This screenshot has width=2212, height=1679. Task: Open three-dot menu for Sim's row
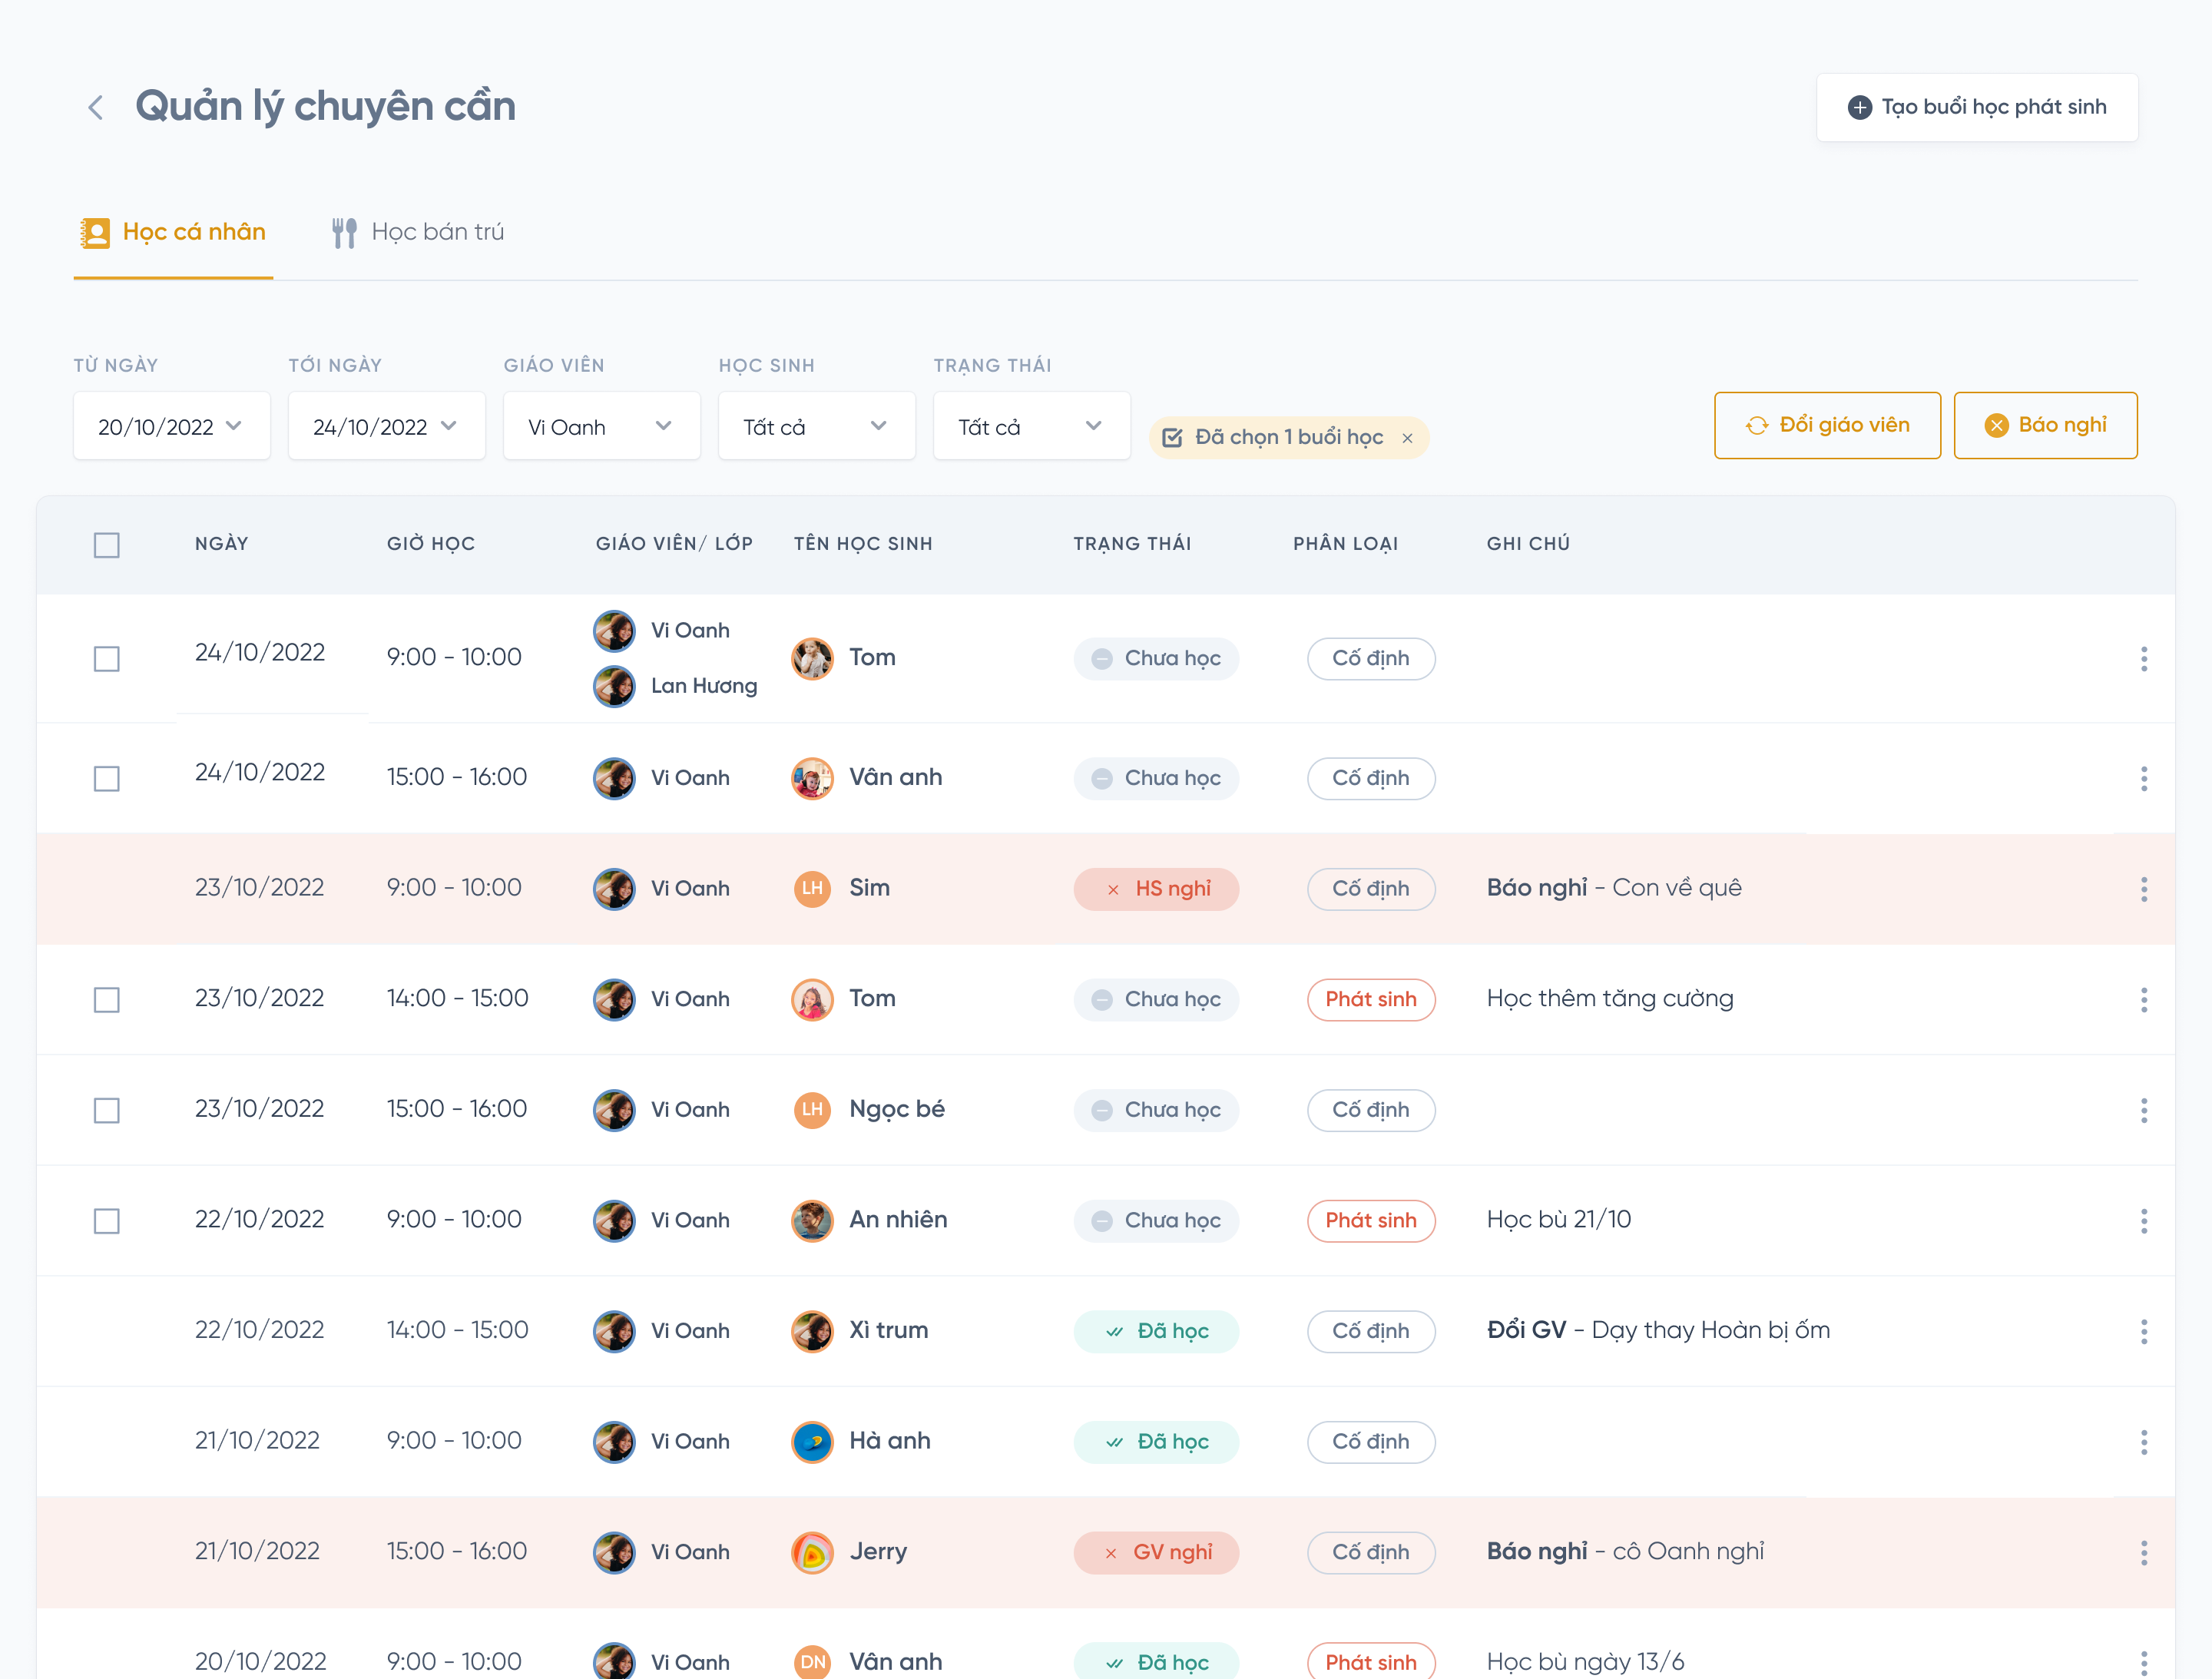pos(2143,889)
